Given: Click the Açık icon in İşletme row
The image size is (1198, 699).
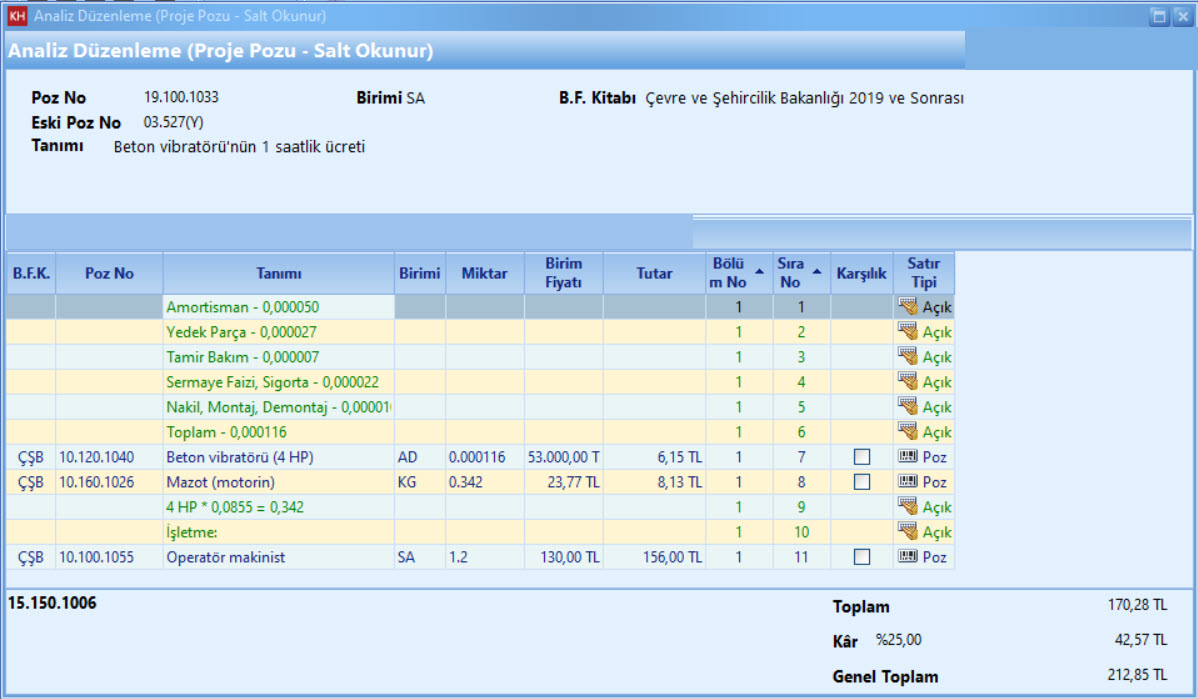Looking at the screenshot, I should (x=908, y=532).
